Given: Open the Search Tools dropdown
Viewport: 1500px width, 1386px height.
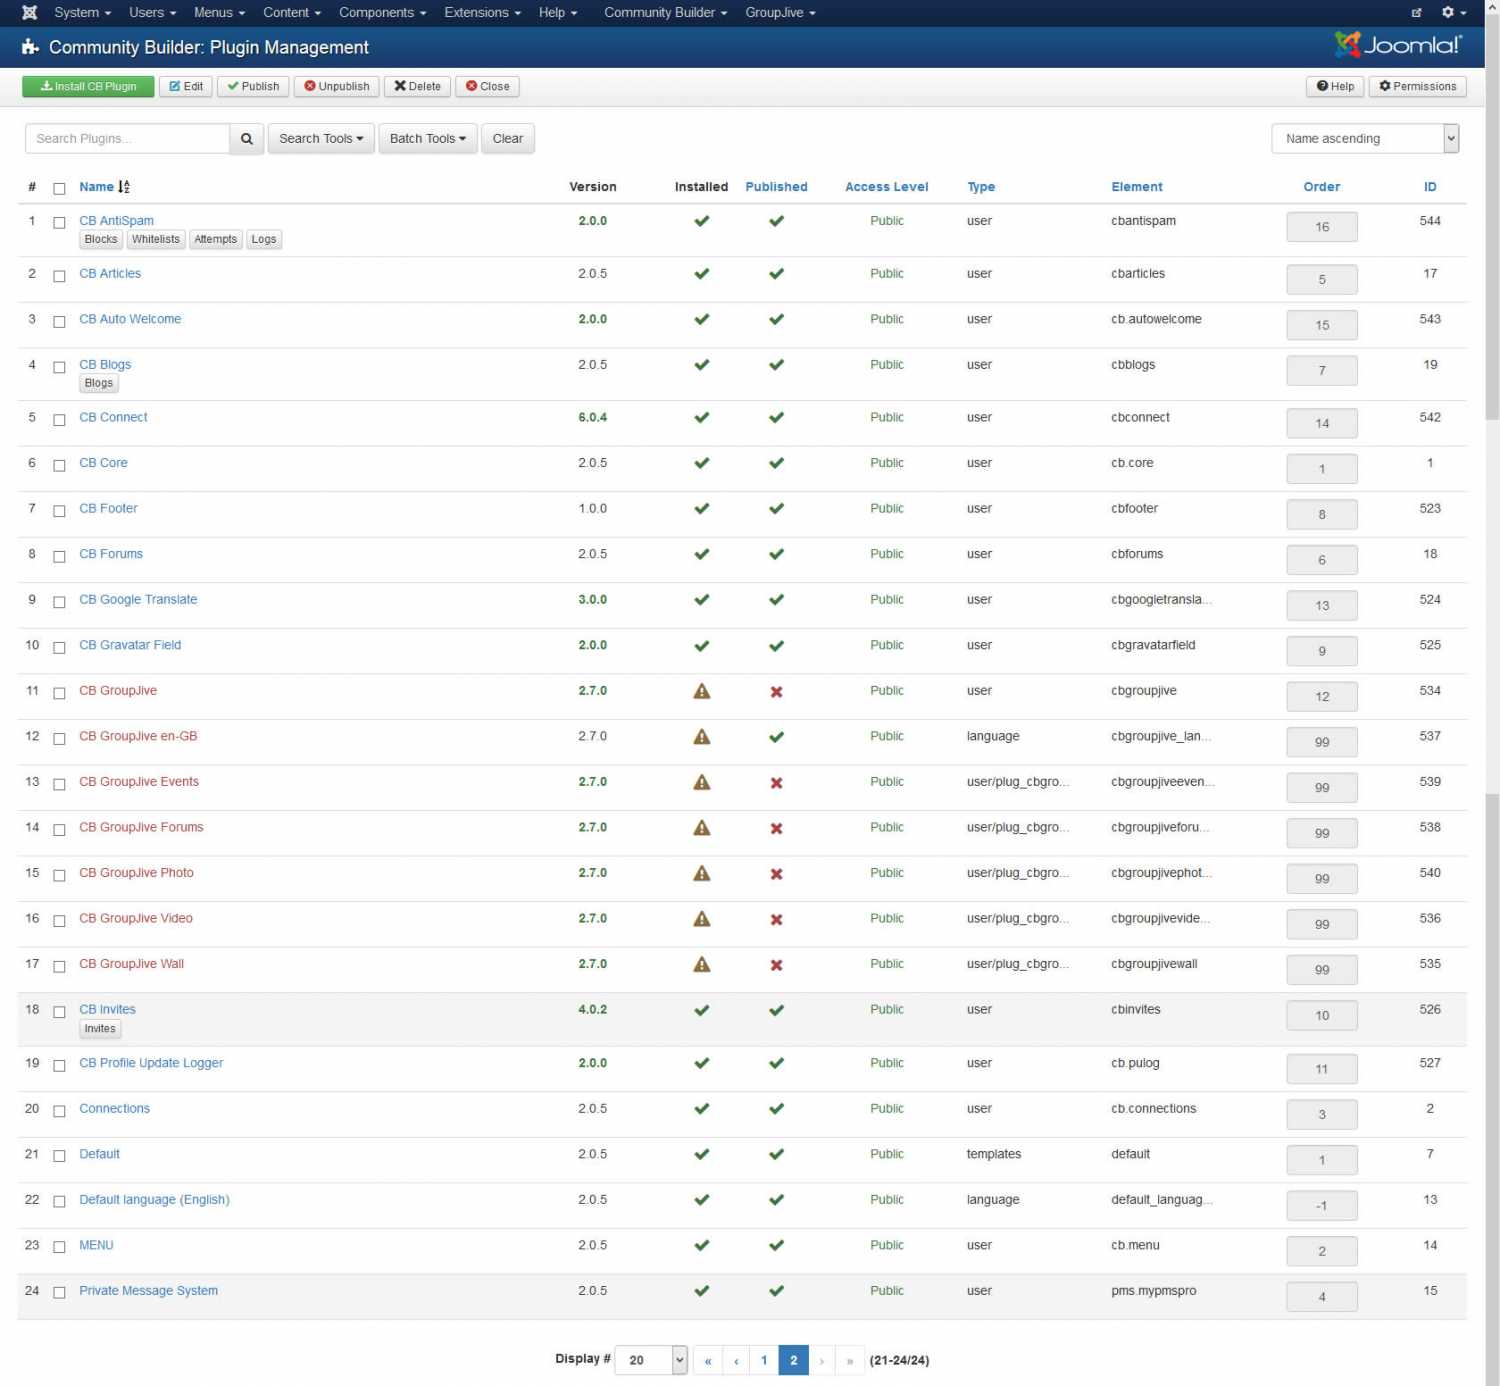Looking at the screenshot, I should [x=321, y=139].
